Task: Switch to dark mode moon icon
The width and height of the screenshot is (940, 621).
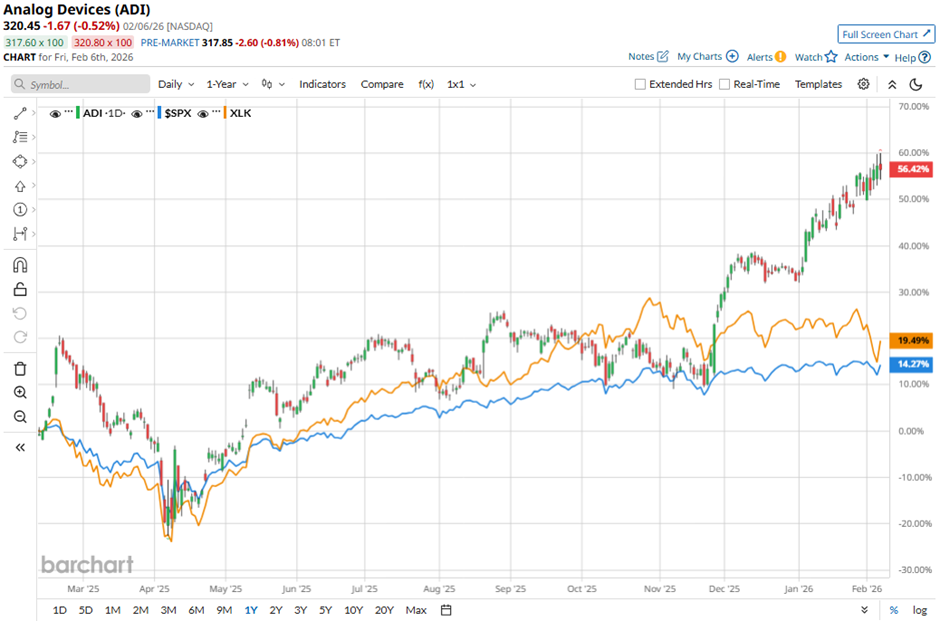Action: click(915, 84)
